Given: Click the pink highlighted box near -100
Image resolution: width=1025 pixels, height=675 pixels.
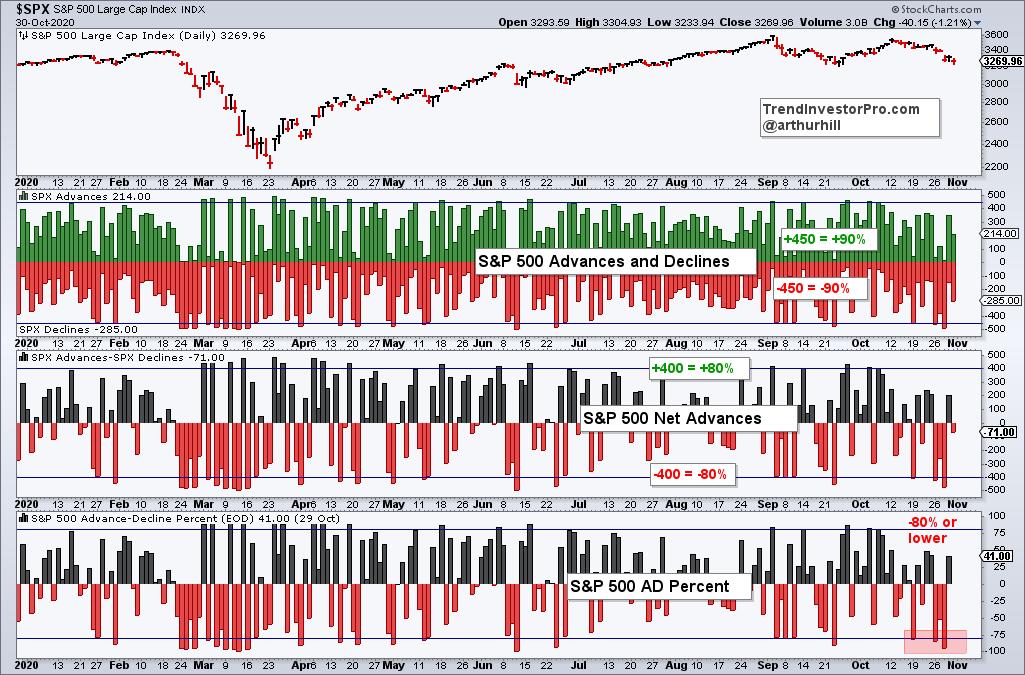Looking at the screenshot, I should click(935, 642).
